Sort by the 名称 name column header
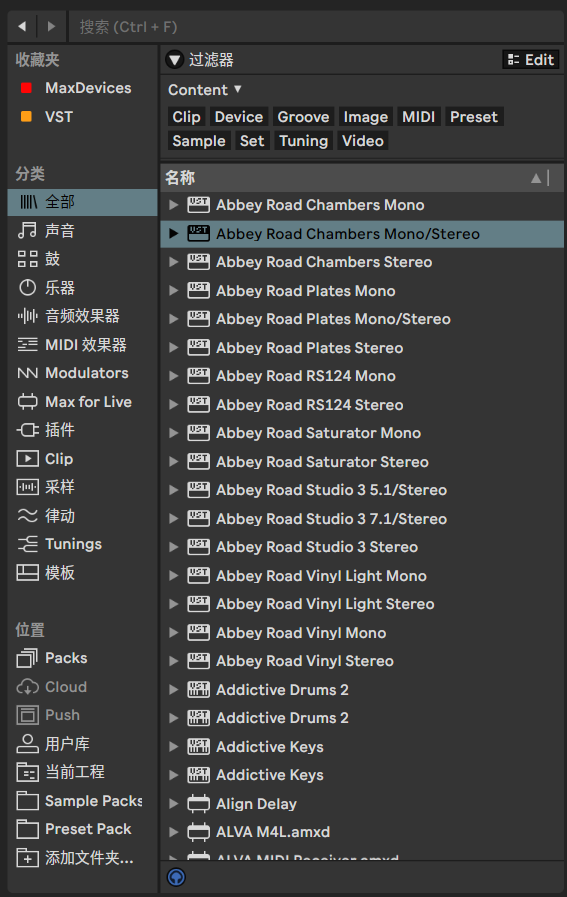The height and width of the screenshot is (897, 567). click(362, 178)
